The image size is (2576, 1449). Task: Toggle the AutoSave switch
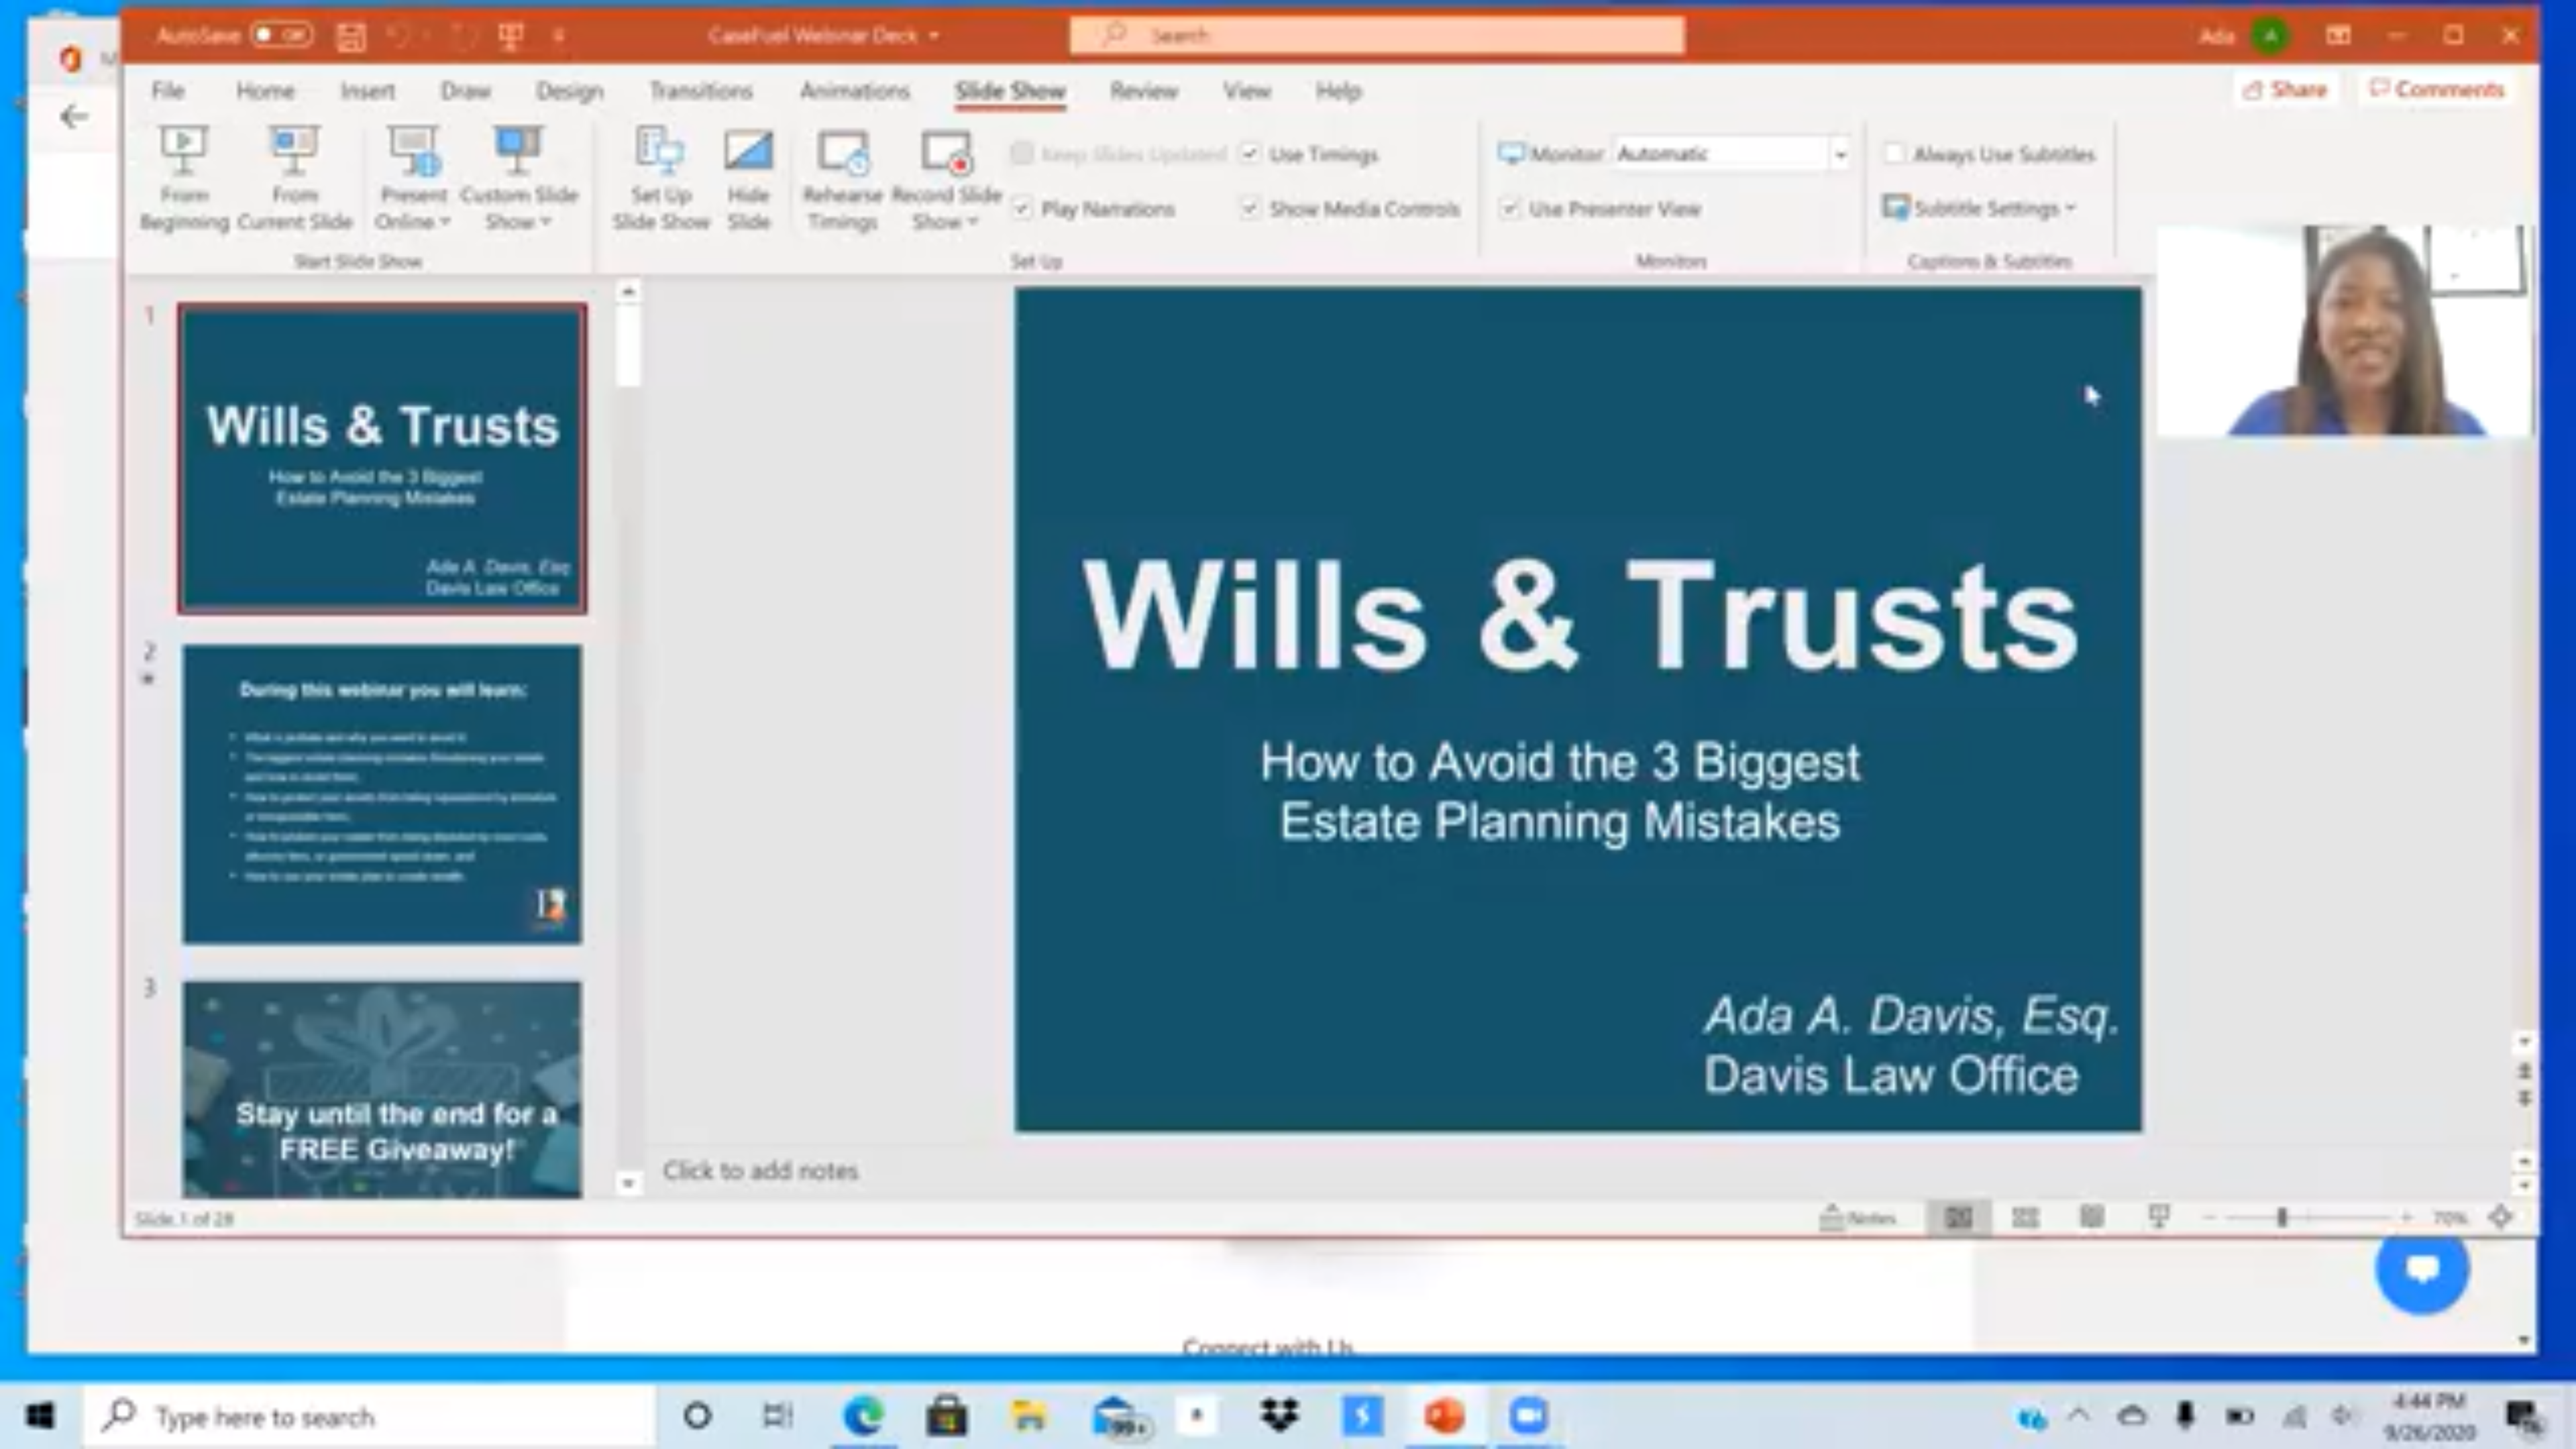pos(281,35)
